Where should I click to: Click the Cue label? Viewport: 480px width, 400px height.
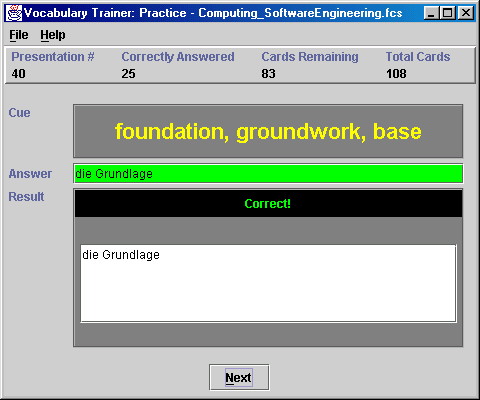point(19,113)
